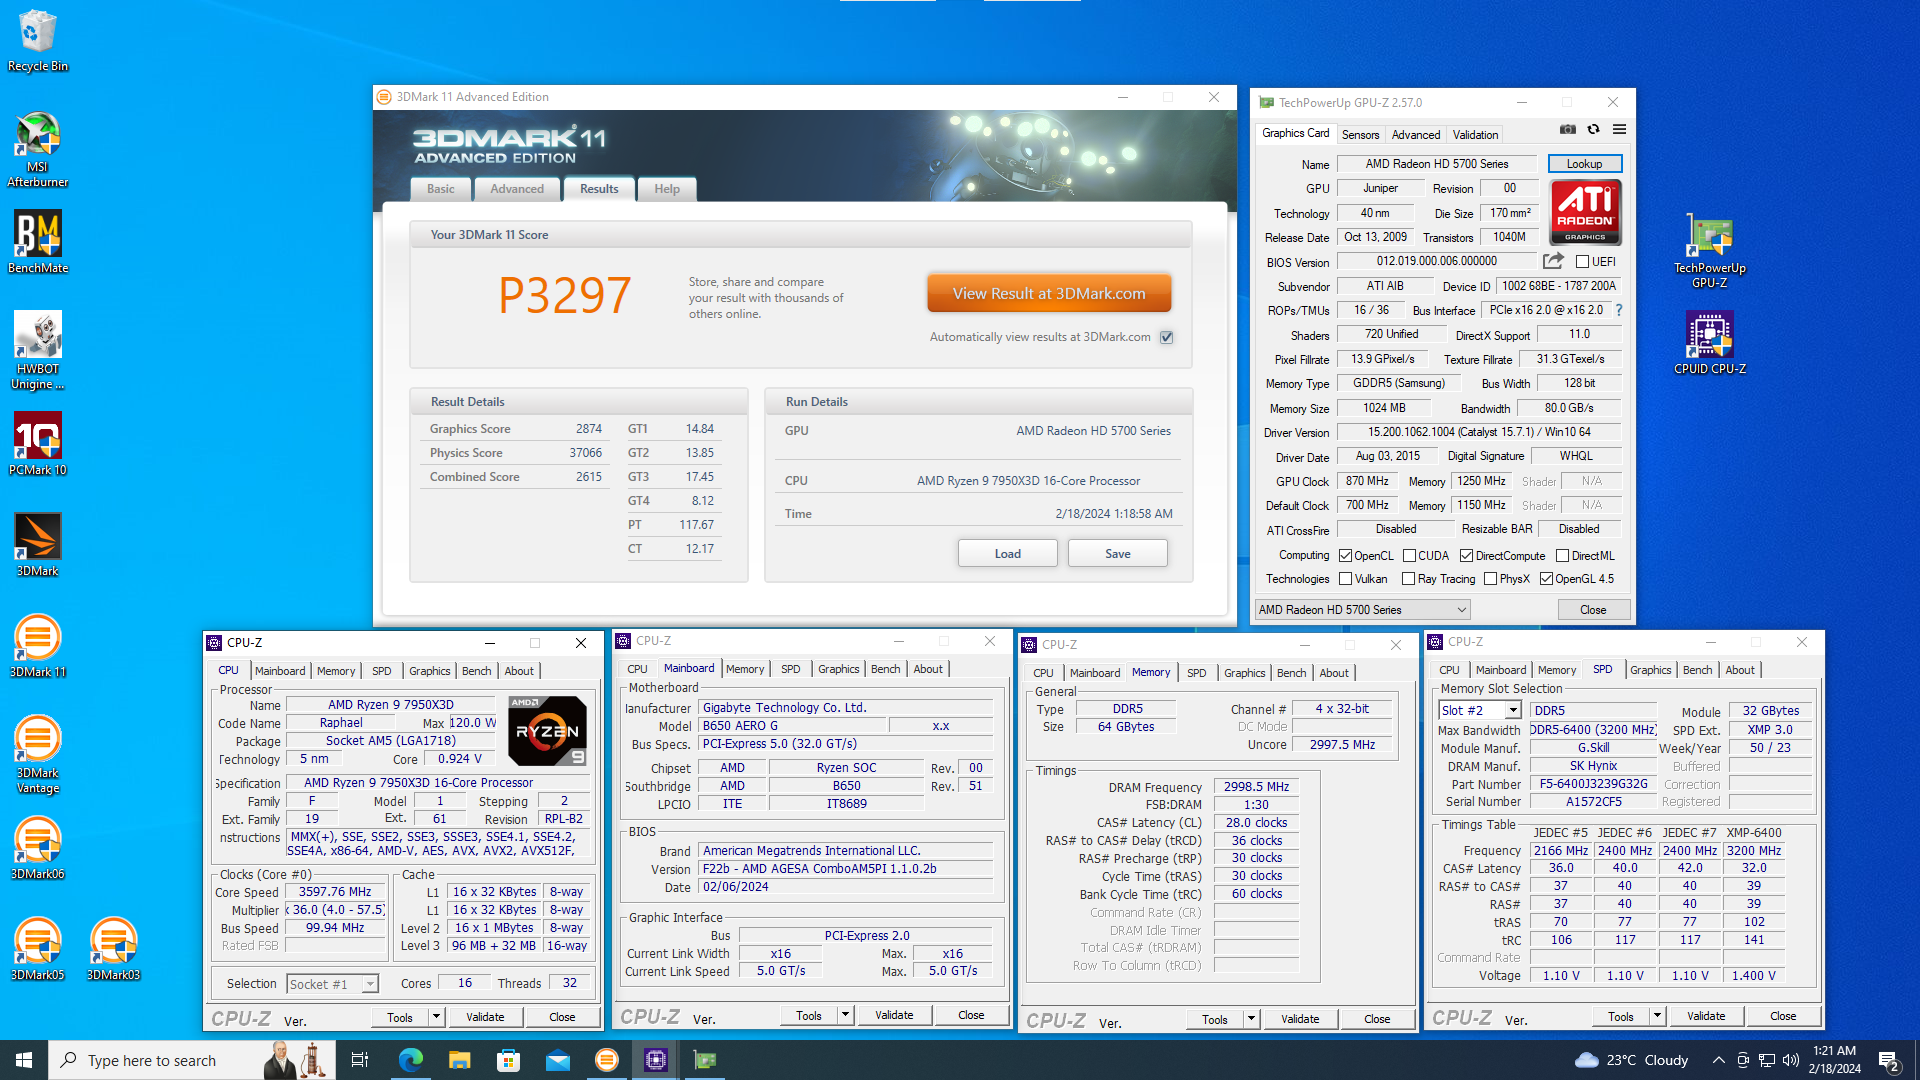1920x1080 pixels.
Task: Toggle the Ray Tracing checkbox in GPU-Z
Action: tap(1408, 579)
